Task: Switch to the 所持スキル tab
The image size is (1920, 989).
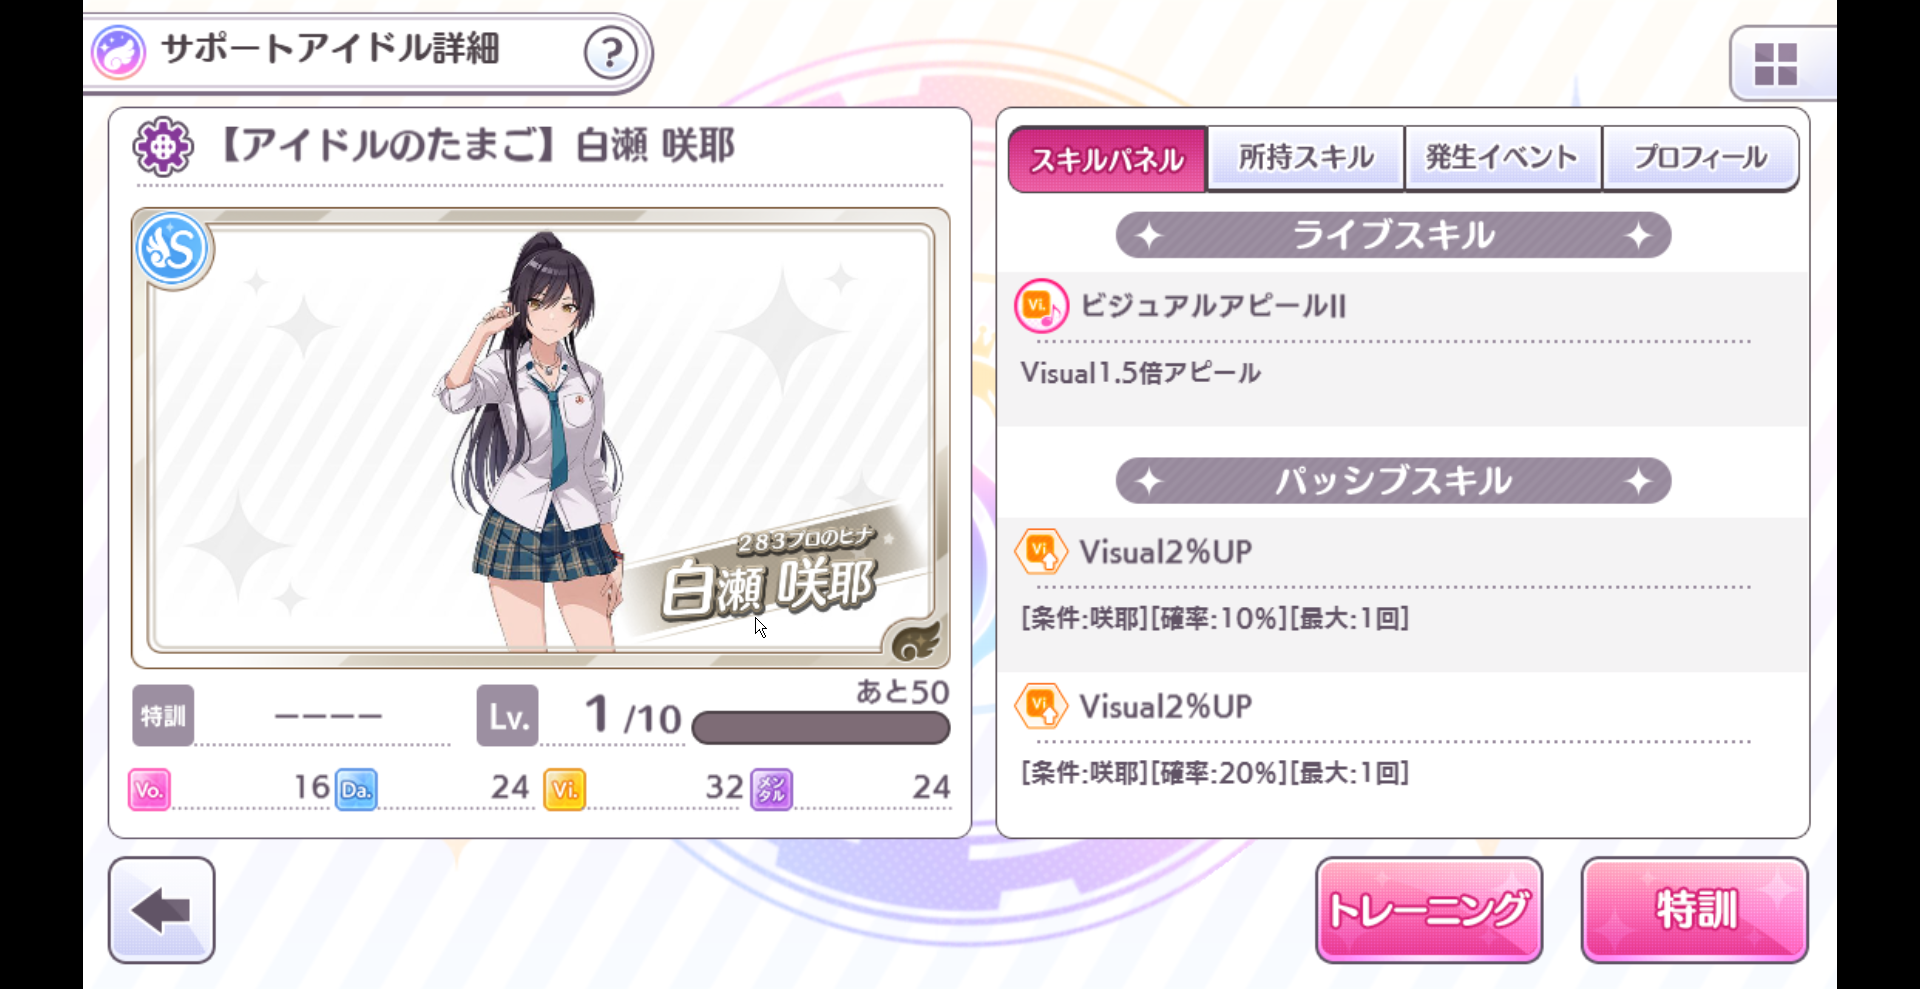Action: [x=1306, y=158]
